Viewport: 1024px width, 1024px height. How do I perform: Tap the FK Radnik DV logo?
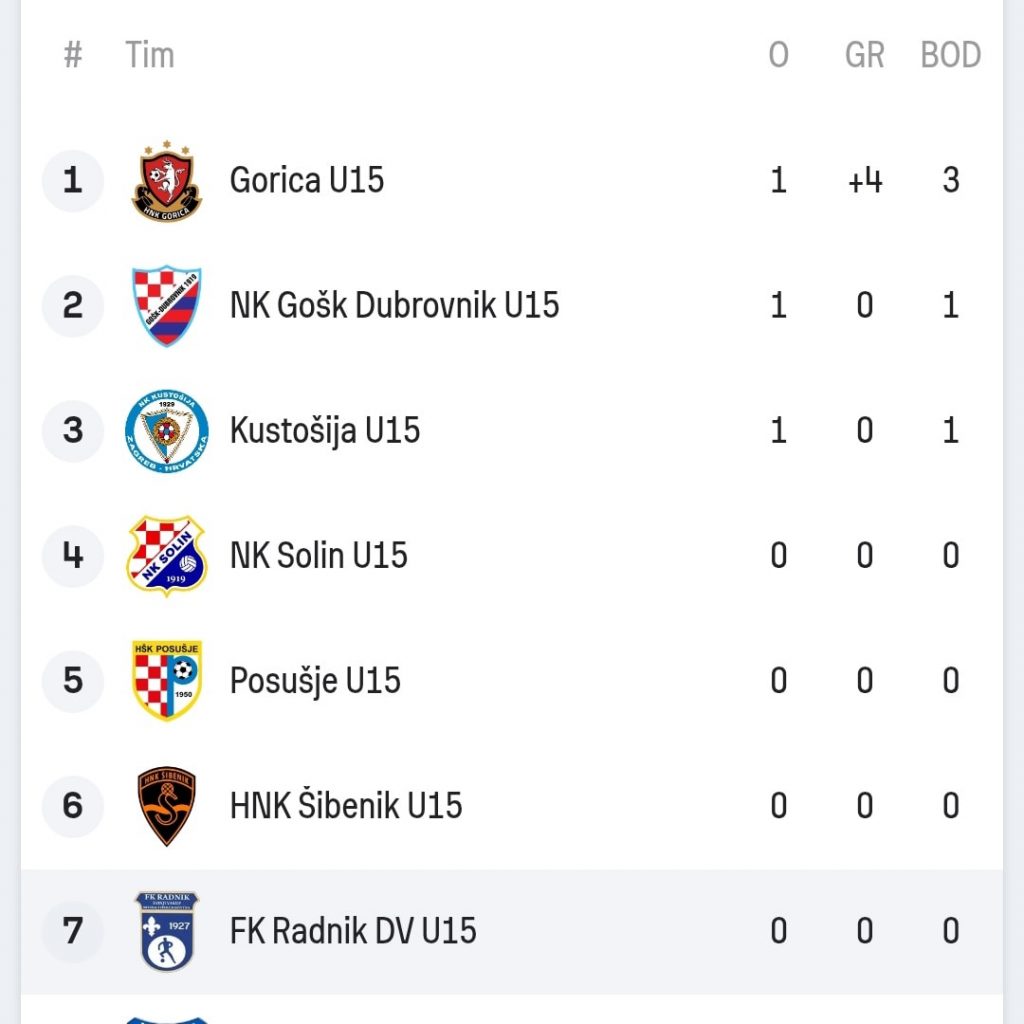coord(167,931)
